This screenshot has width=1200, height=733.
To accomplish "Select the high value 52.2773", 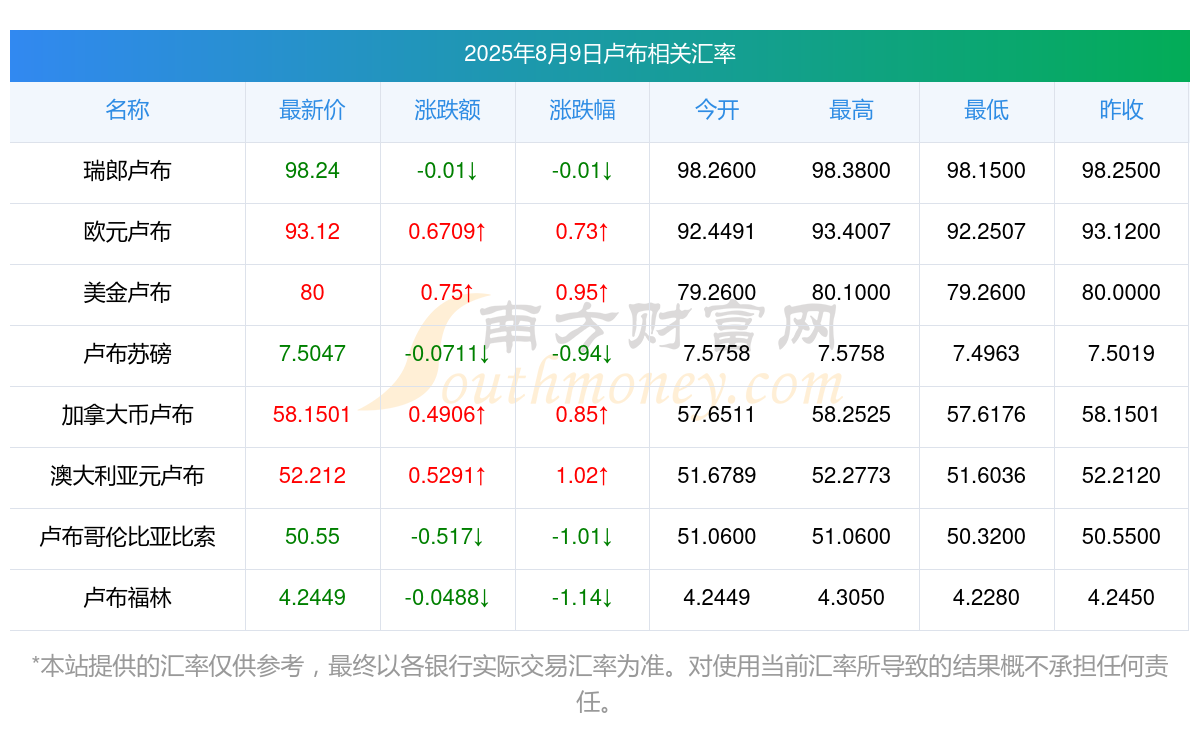I will (x=851, y=476).
